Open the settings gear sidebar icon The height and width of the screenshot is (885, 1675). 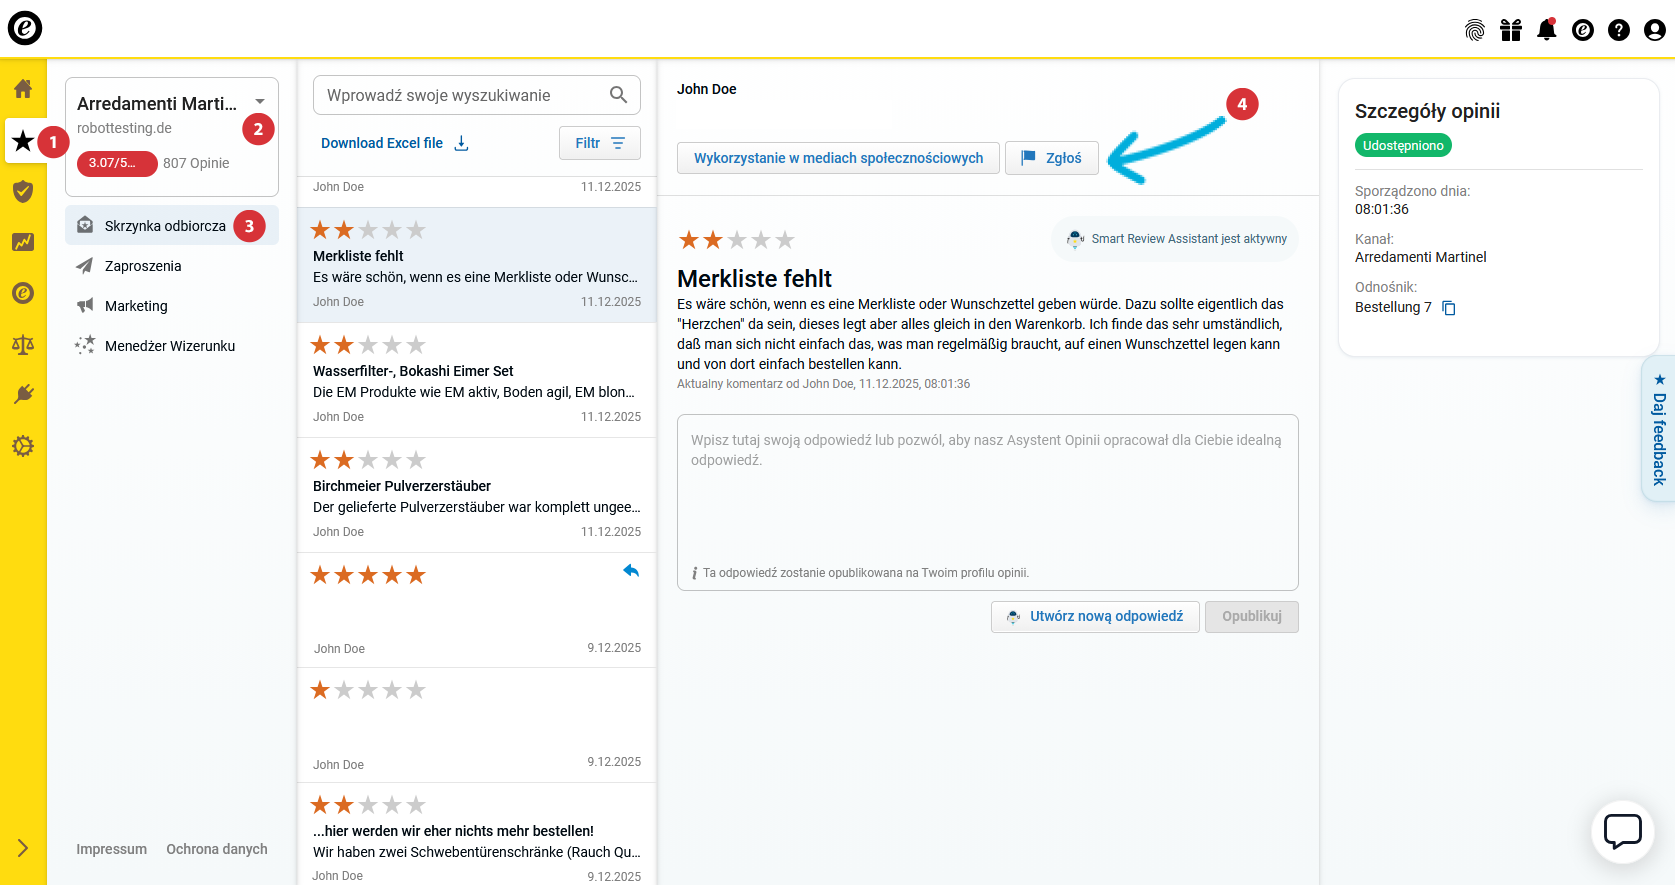click(x=23, y=446)
